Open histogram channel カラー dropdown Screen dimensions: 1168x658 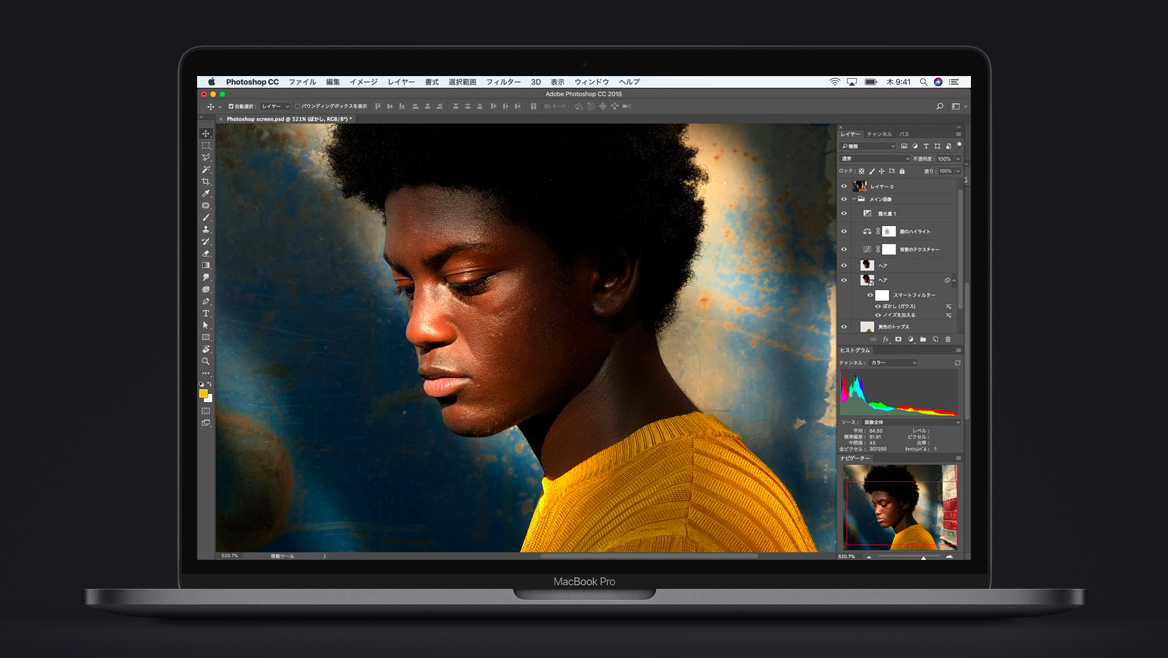click(893, 363)
